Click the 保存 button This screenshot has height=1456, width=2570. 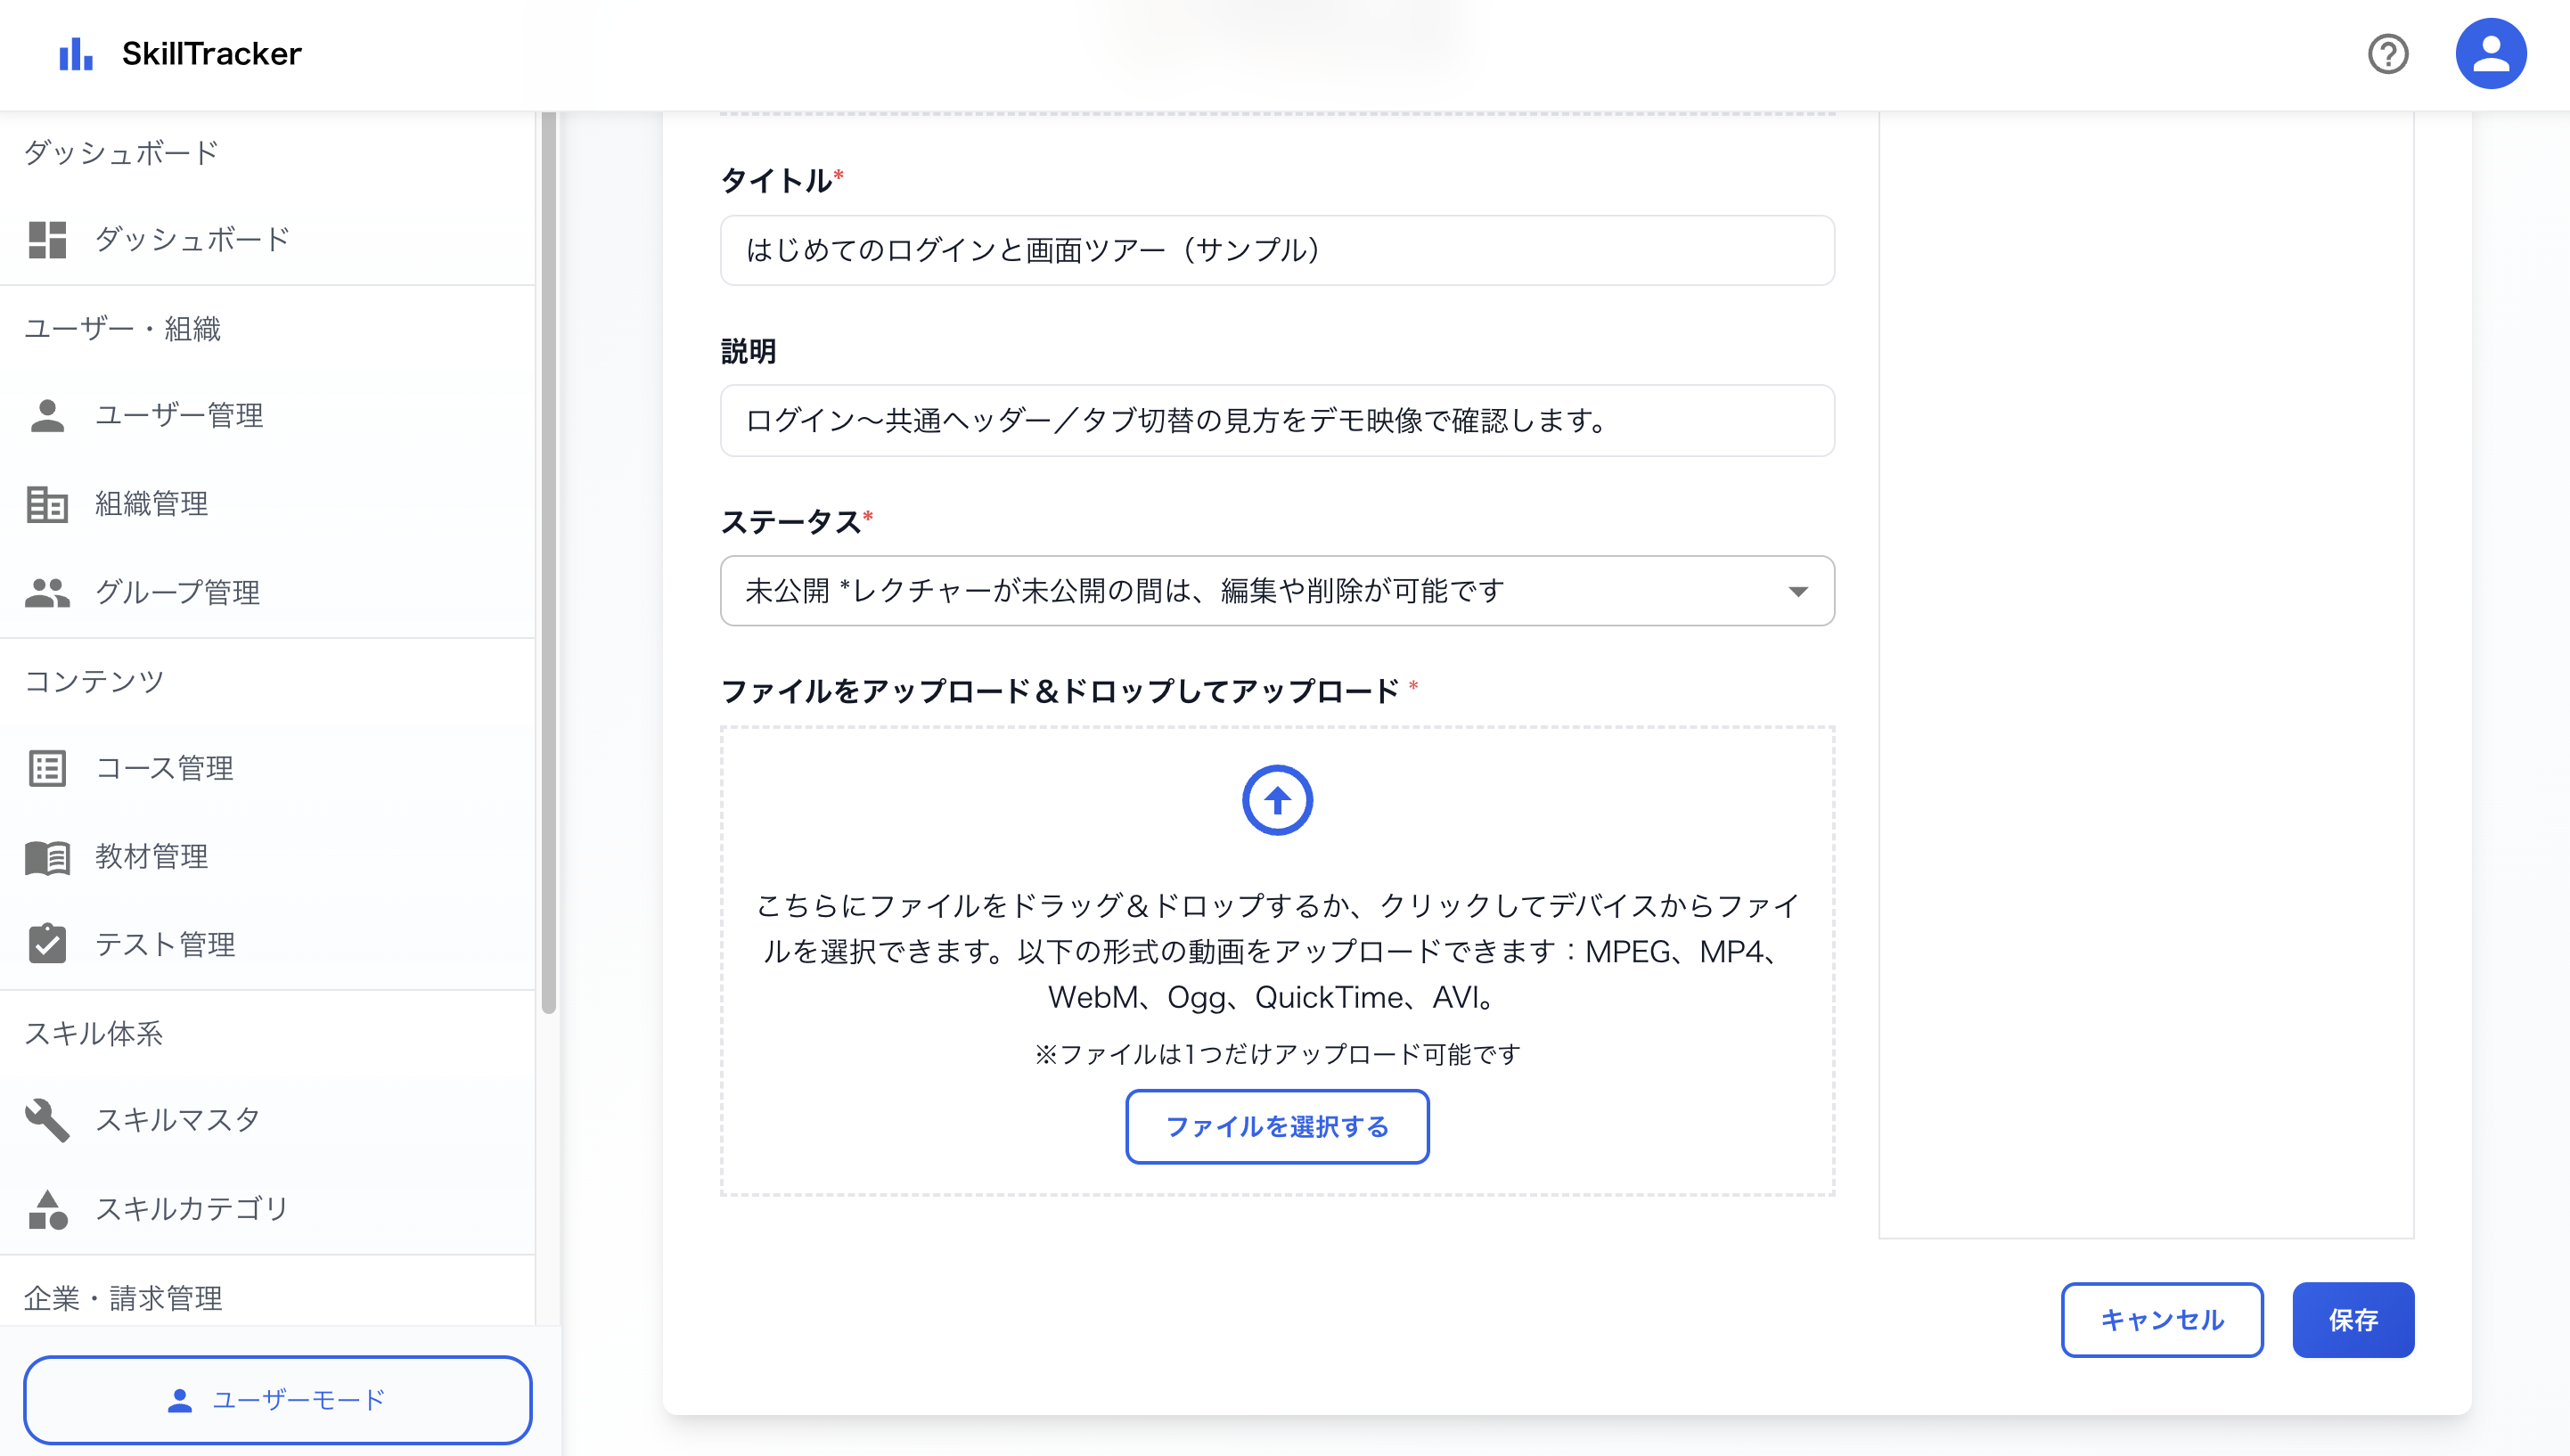click(x=2352, y=1320)
